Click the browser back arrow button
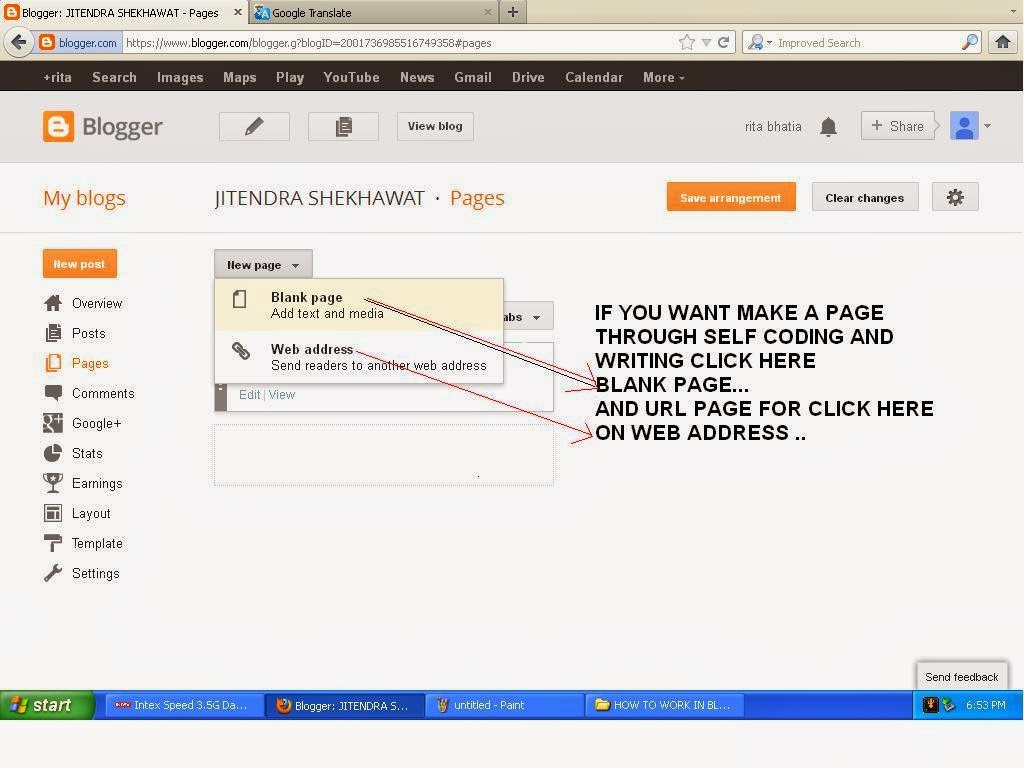1024x768 pixels. pos(18,42)
